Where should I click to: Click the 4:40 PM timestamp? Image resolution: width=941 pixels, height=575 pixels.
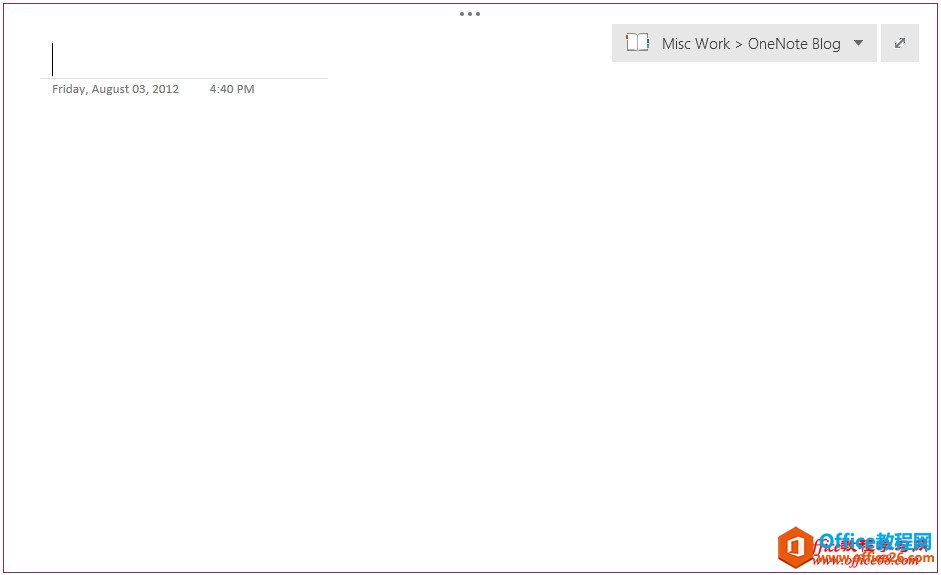pos(232,89)
